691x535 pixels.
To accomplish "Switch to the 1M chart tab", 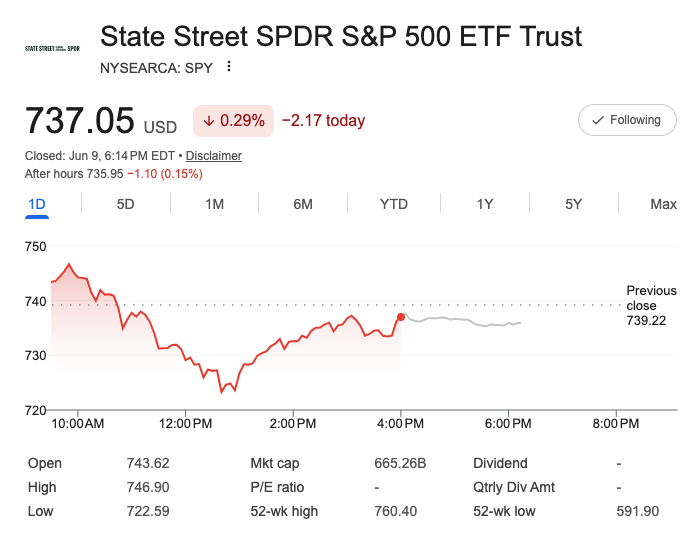I will [215, 204].
